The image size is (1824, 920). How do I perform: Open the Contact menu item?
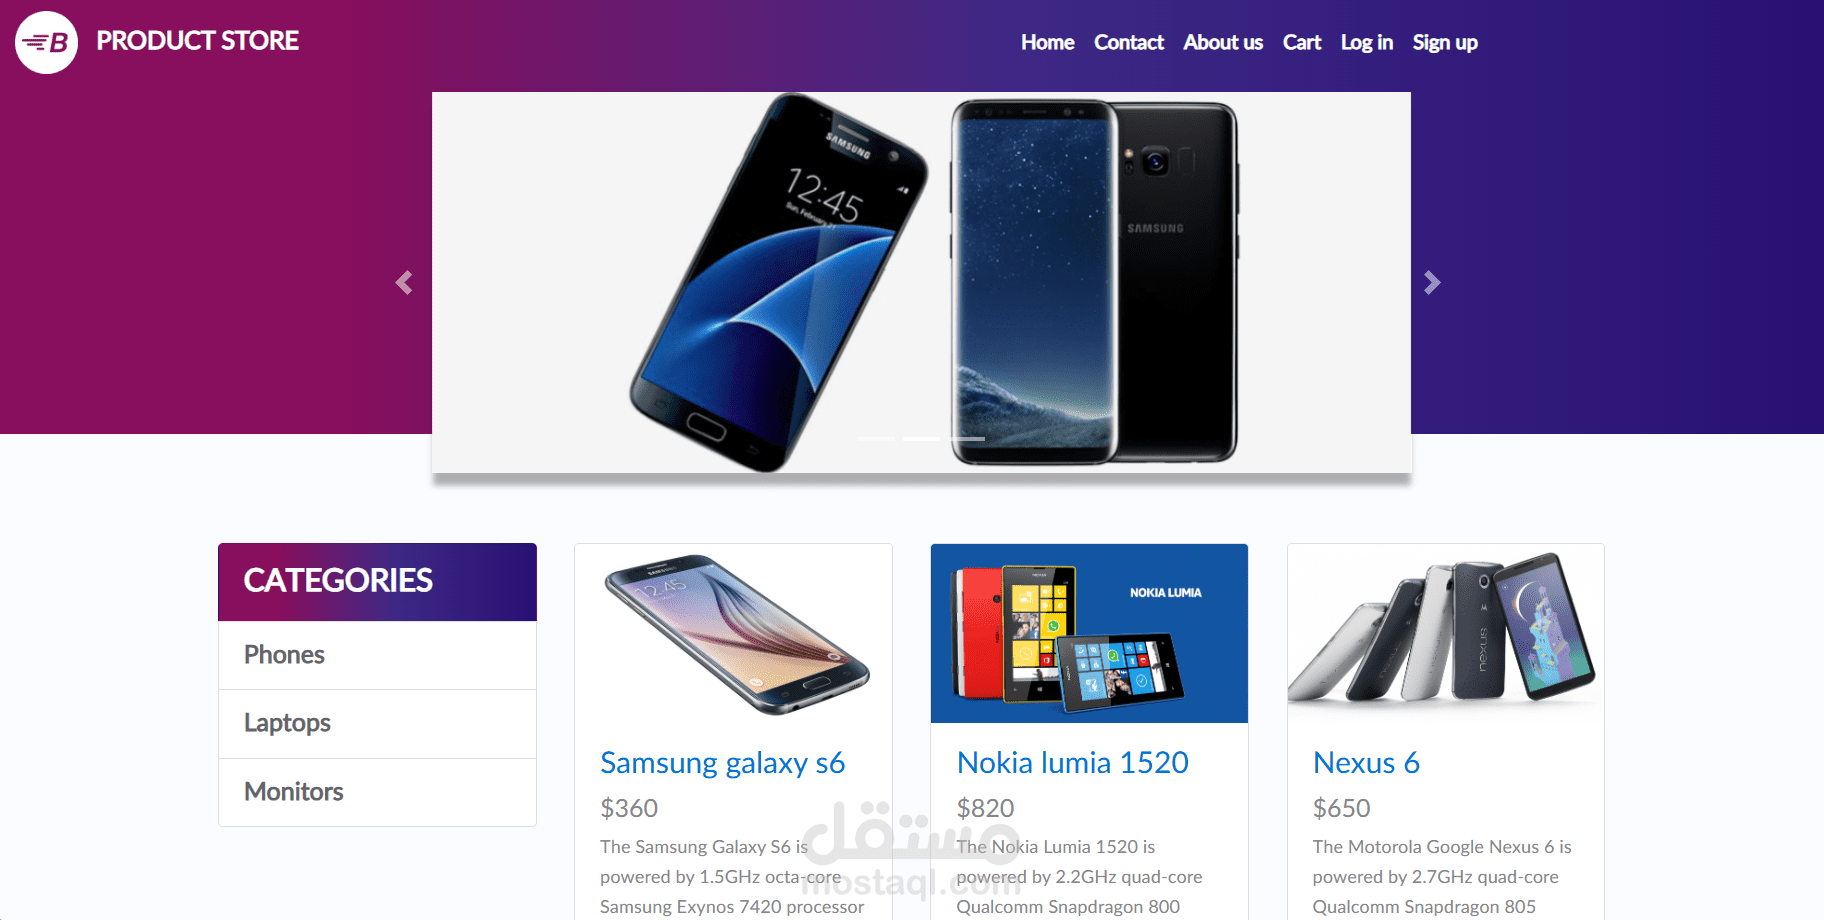tap(1129, 42)
